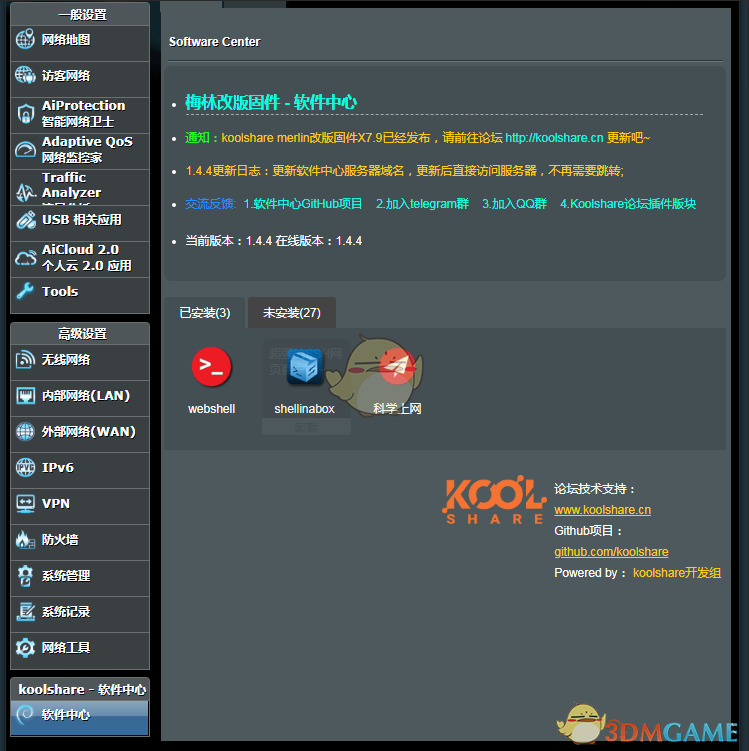Image resolution: width=749 pixels, height=751 pixels.
Task: Click the 1.4.4更新日志 changelog line
Action: [x=404, y=171]
